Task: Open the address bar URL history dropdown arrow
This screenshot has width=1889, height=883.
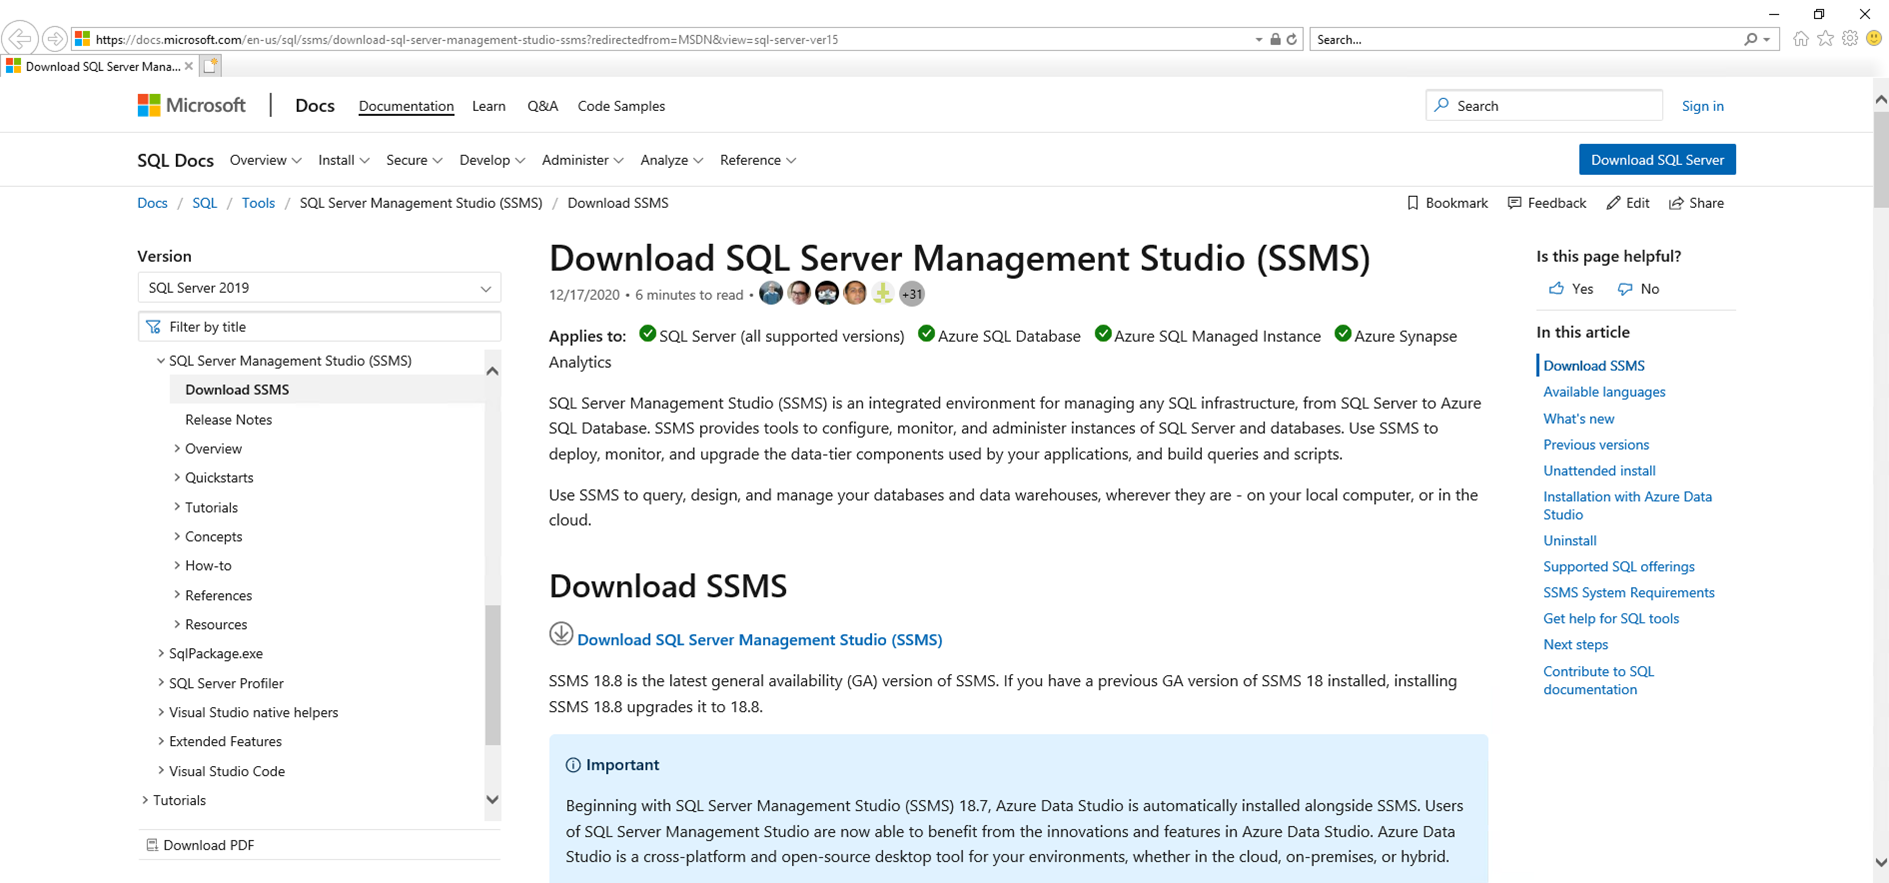Action: [1259, 40]
